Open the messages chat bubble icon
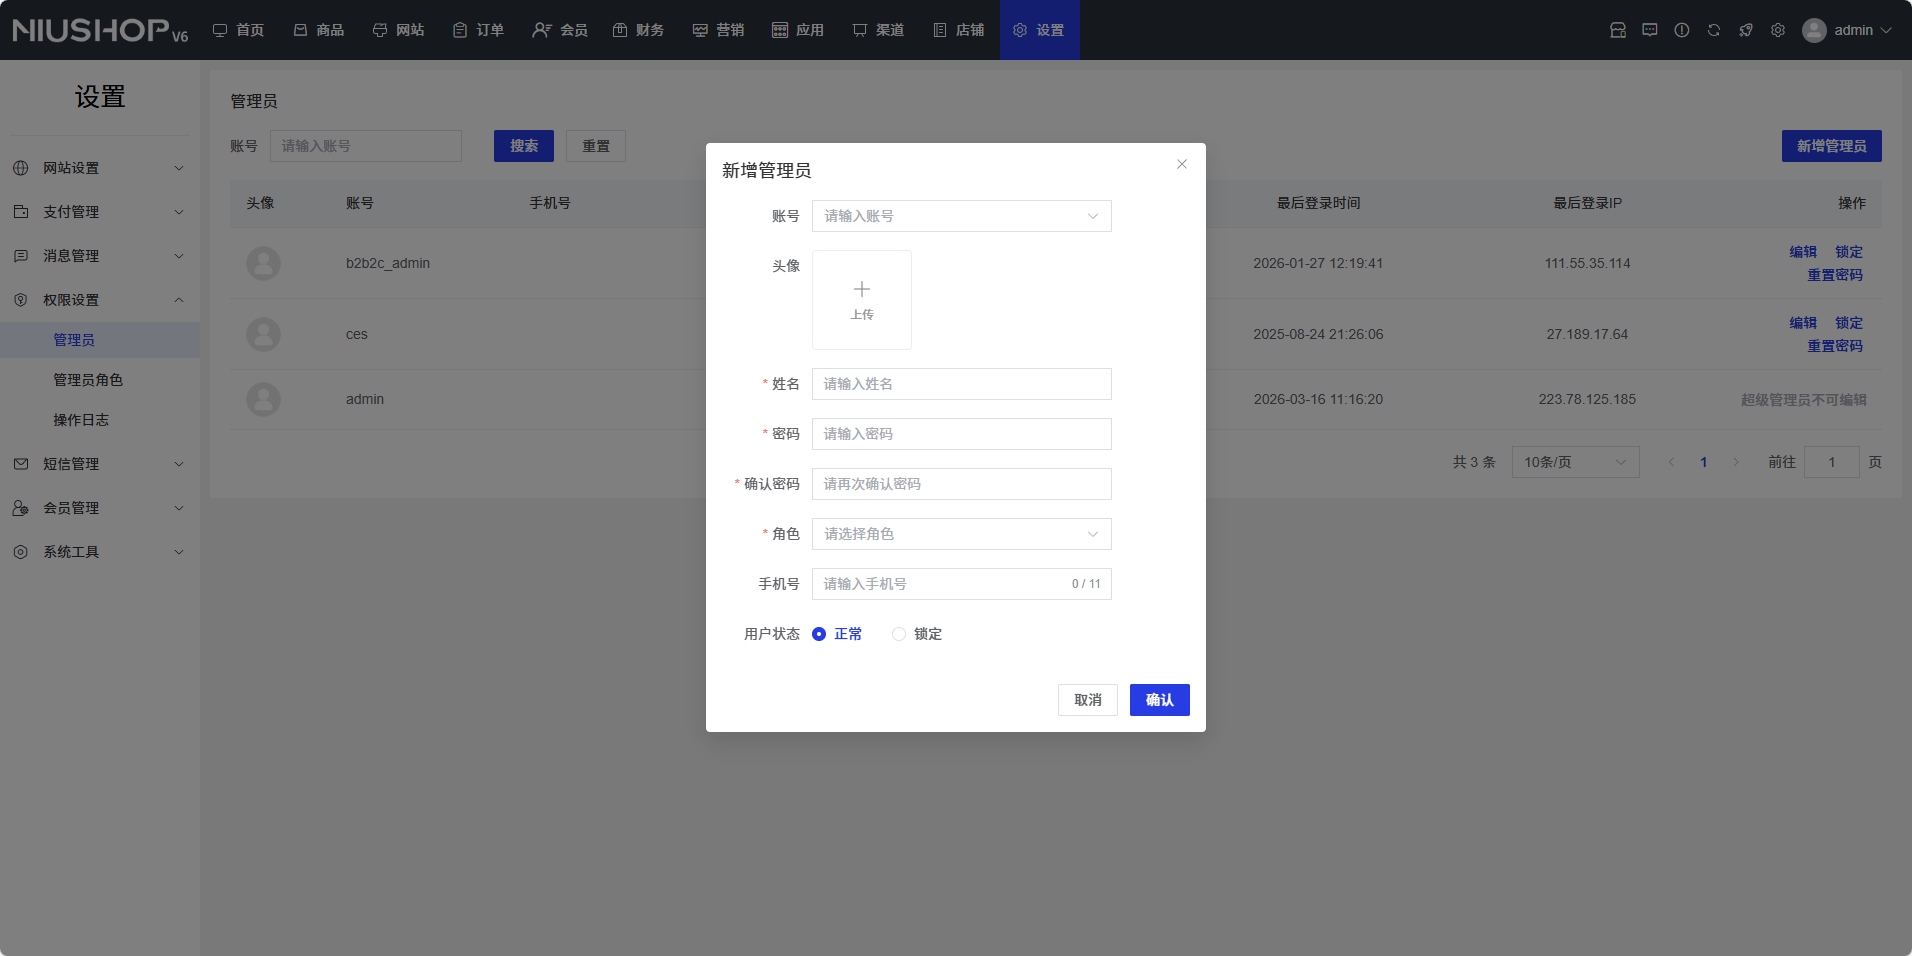Screen dimensions: 1912x956 [x=1649, y=30]
